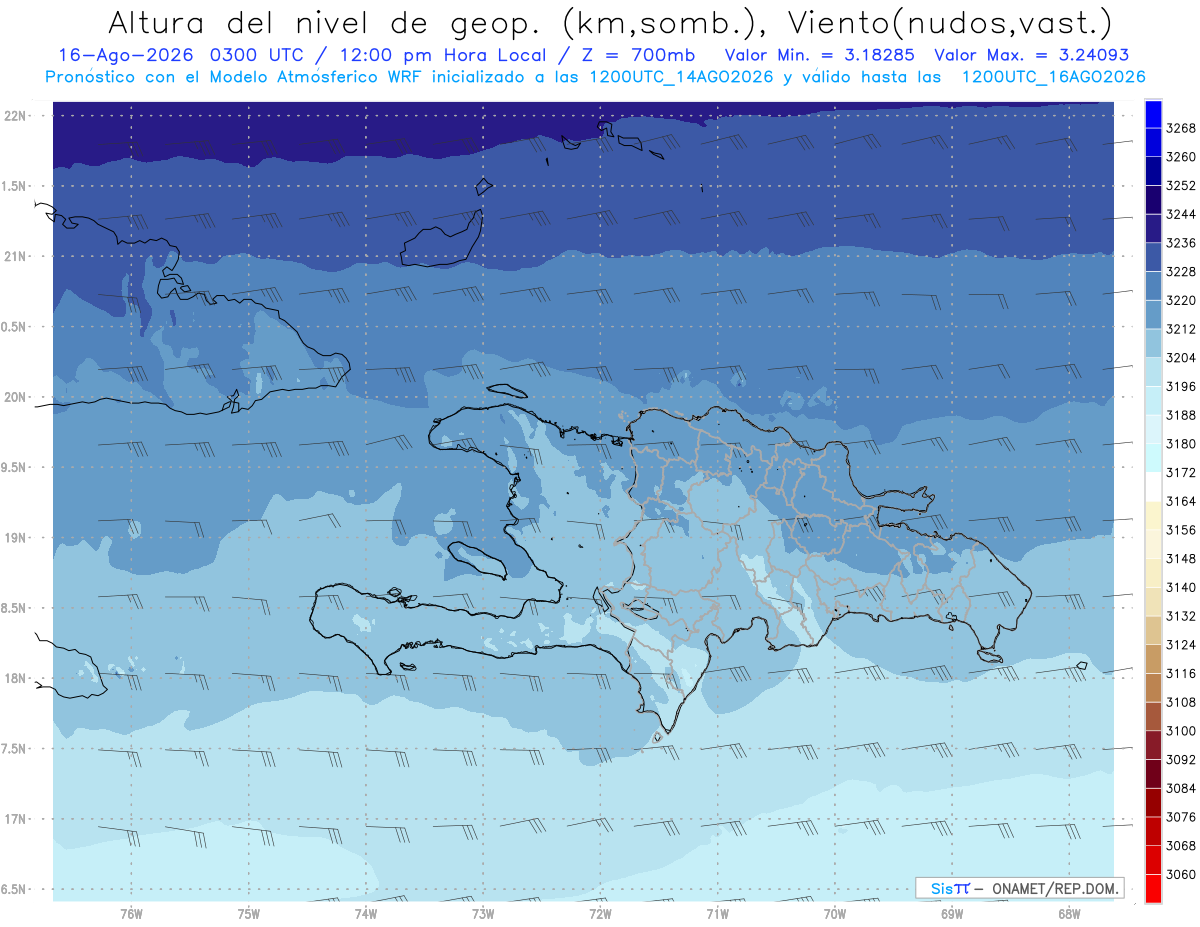
Task: Click the colorbar value '3068'
Action: [x=1181, y=846]
